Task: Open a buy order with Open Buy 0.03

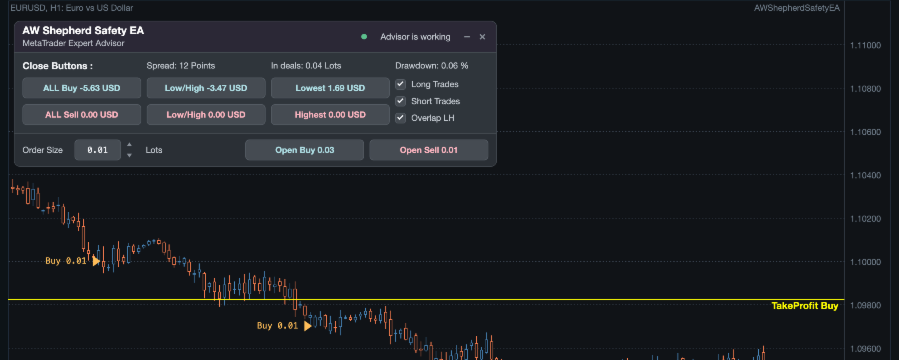Action: pos(304,150)
